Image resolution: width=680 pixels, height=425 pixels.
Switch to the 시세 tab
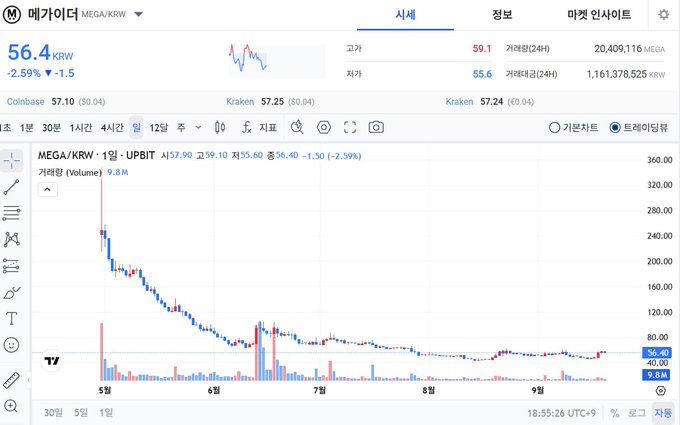405,15
